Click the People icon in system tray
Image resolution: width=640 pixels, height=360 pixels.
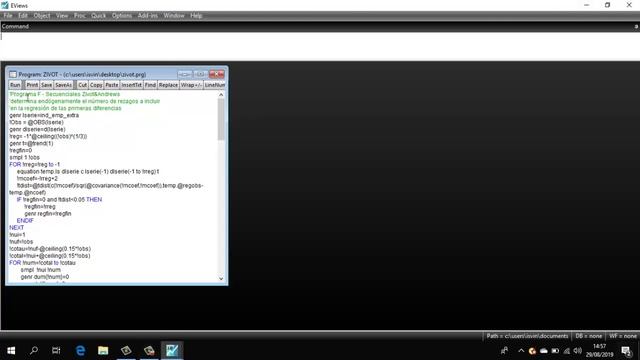504,351
